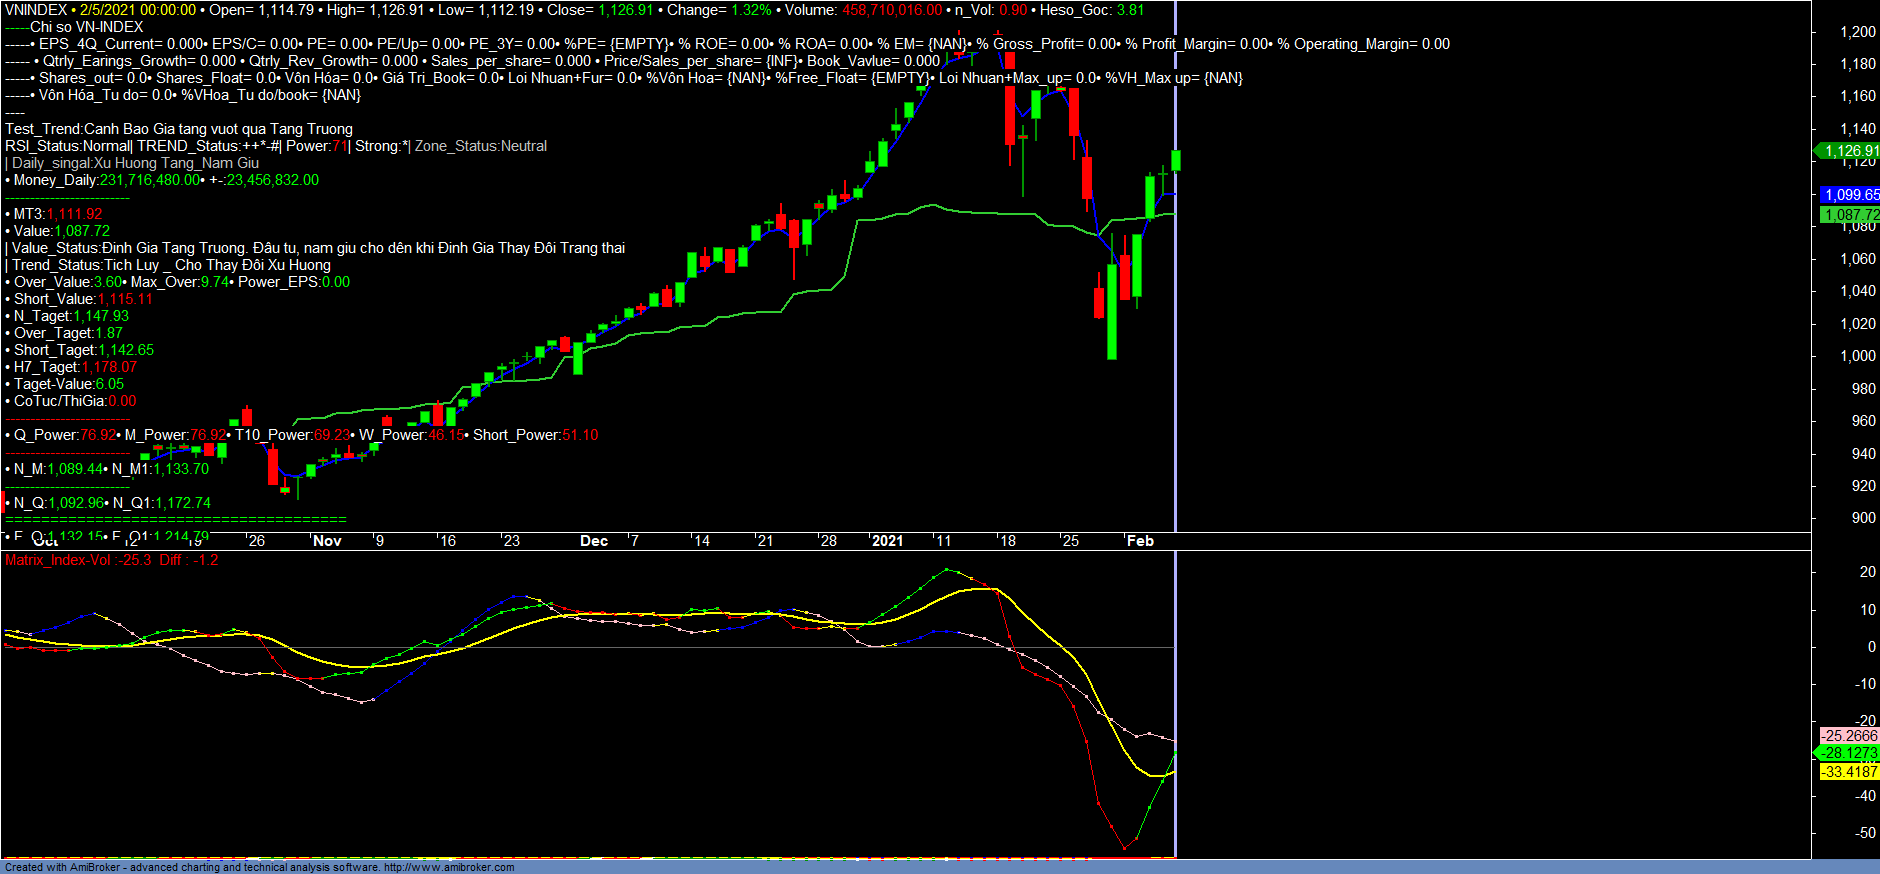1880x874 pixels.
Task: Click the -50 label on indicator axis
Action: (x=1865, y=833)
